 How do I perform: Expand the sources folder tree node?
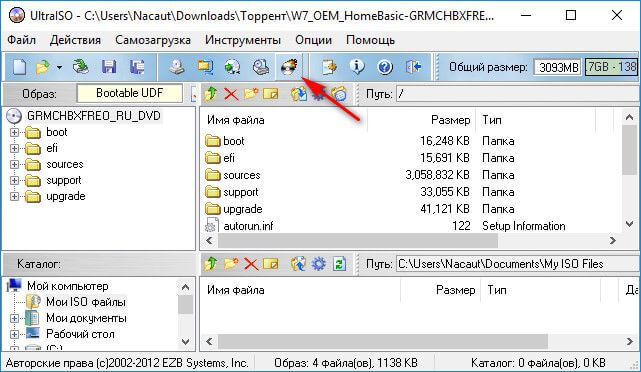point(14,164)
